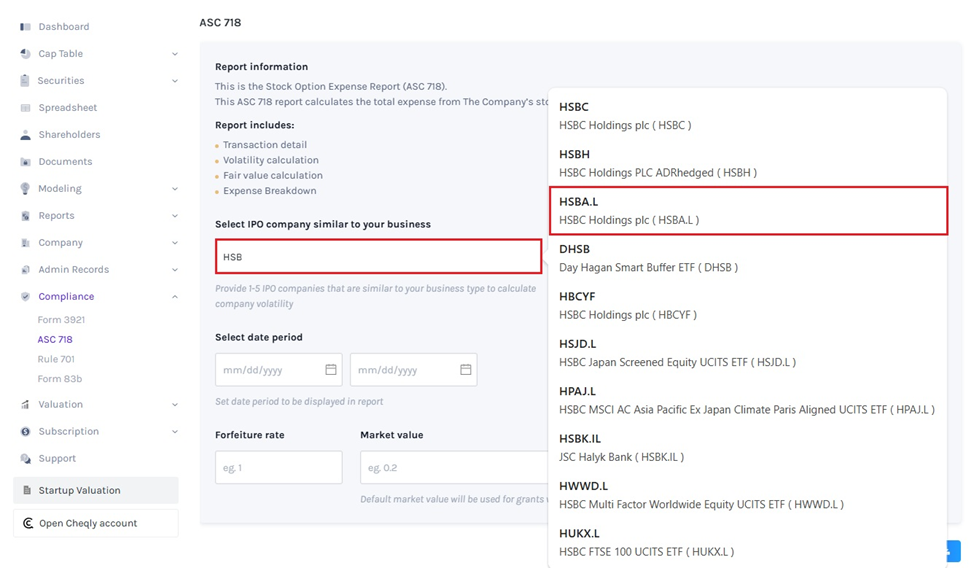Expand the Securities menu chevron
Image resolution: width=974 pixels, height=568 pixels.
(x=175, y=81)
